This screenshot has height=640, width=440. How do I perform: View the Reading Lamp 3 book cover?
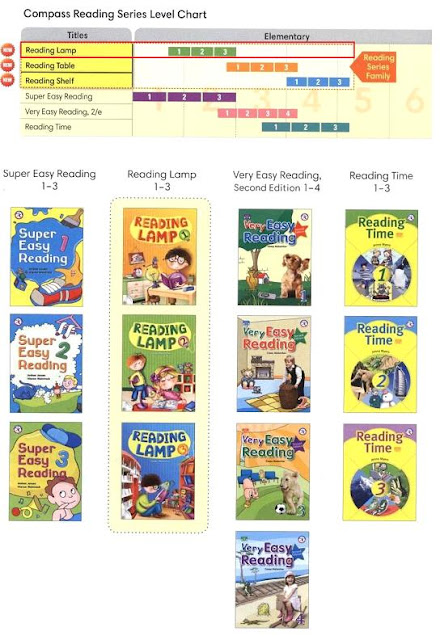pyautogui.click(x=158, y=471)
